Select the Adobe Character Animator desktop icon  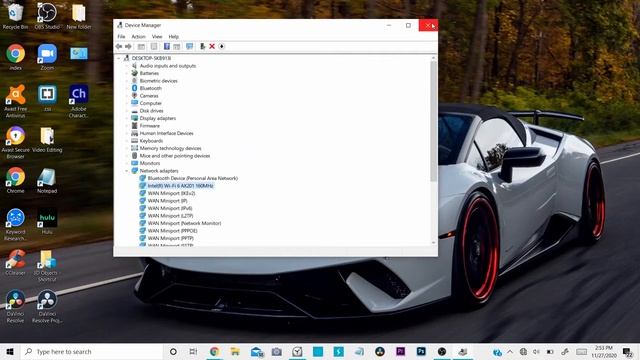[79, 101]
